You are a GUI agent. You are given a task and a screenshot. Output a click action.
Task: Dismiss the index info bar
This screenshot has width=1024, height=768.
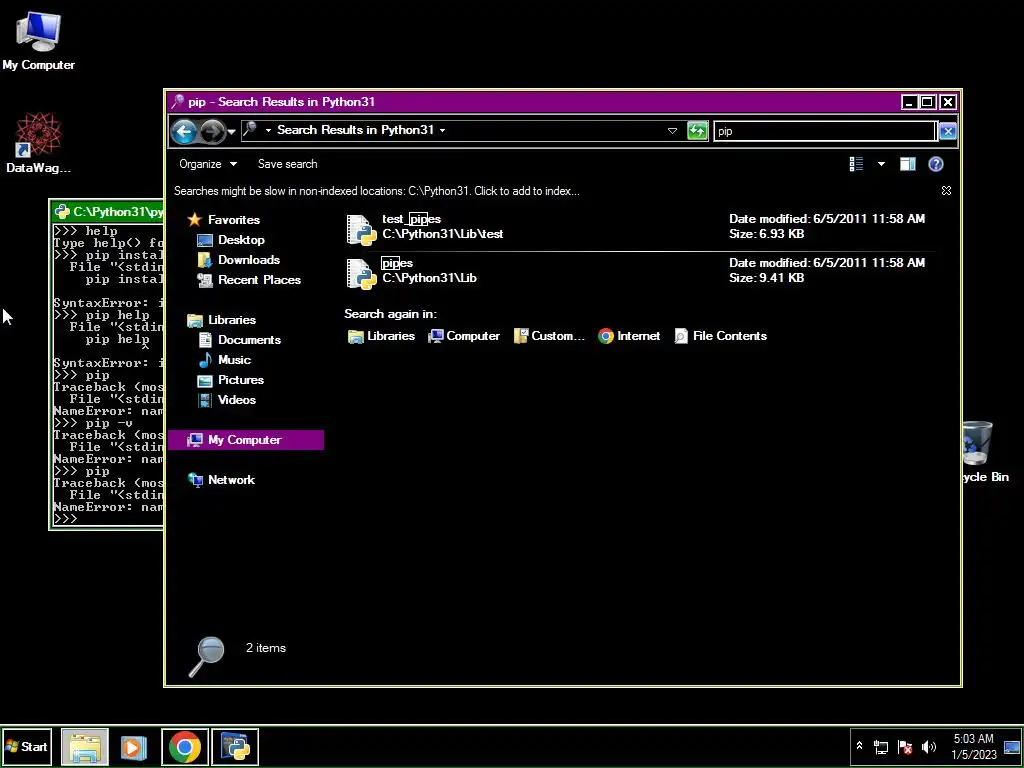coord(946,191)
